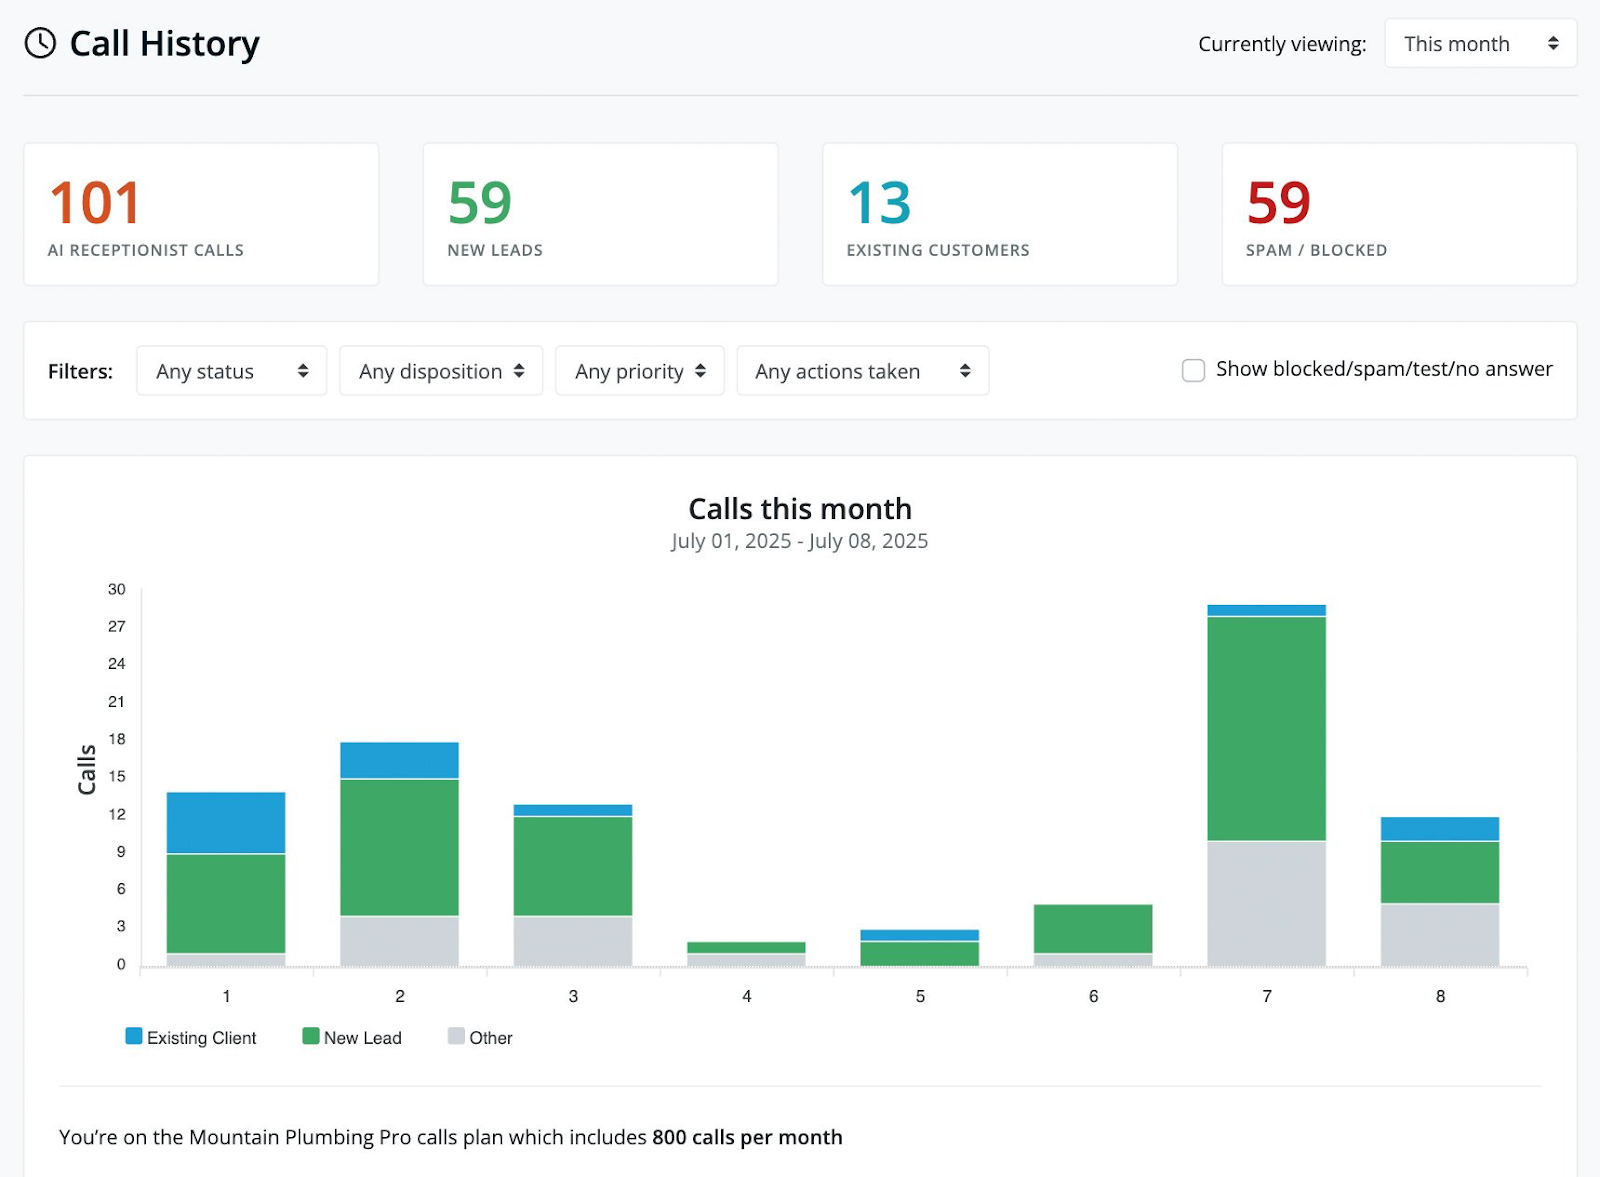This screenshot has width=1600, height=1177.
Task: Select the AI Receptionist Calls card
Action: pos(201,214)
